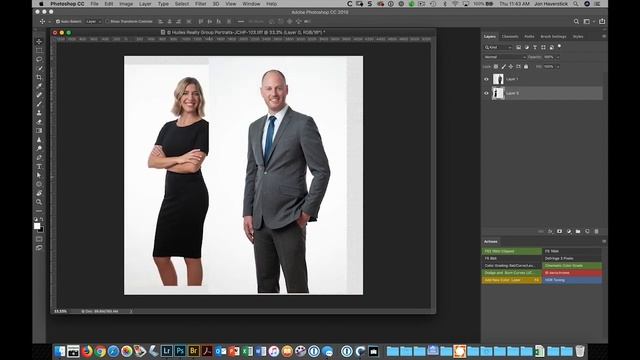
Task: Open Bridge from the Dock
Action: [x=193, y=351]
